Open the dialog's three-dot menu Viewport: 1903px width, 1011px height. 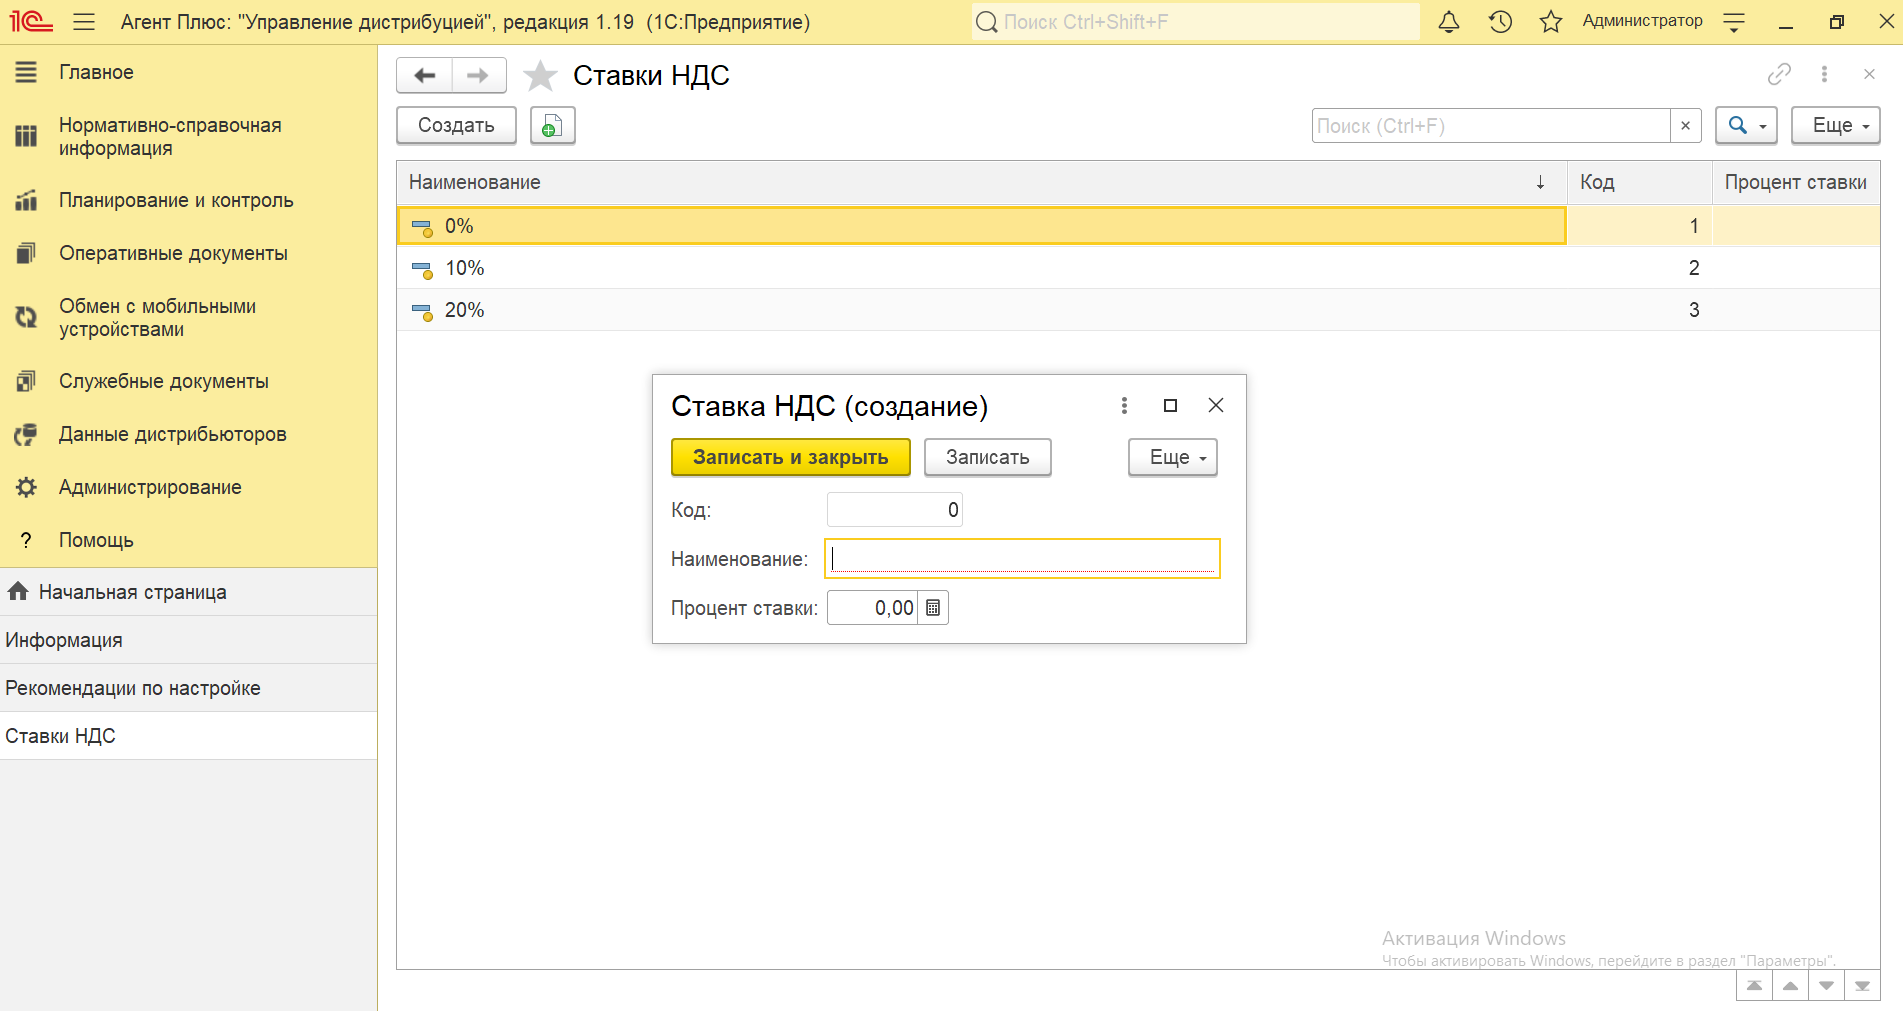tap(1124, 405)
